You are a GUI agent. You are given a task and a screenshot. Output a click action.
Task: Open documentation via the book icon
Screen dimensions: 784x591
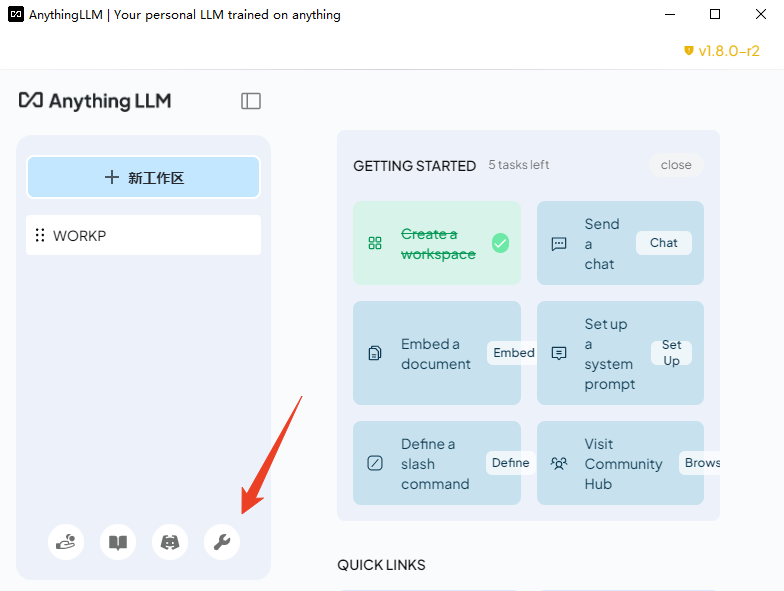[118, 542]
